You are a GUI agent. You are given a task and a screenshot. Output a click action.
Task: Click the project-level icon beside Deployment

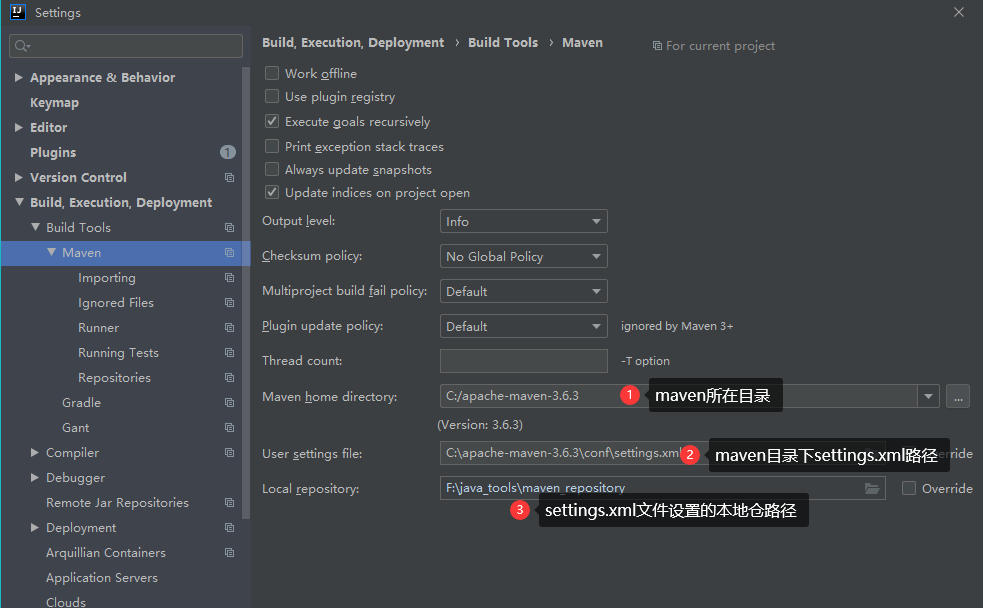point(229,528)
